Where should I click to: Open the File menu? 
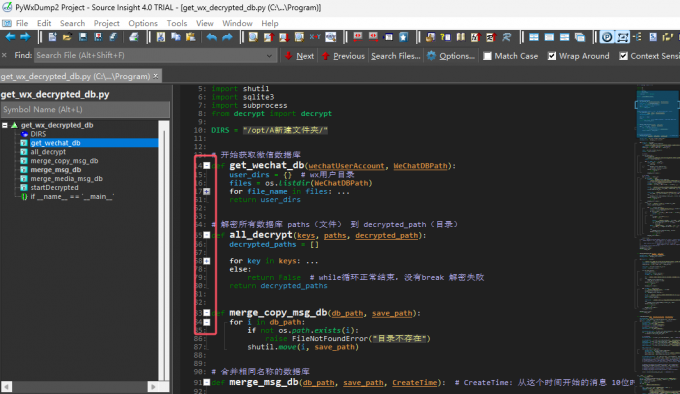pos(22,23)
